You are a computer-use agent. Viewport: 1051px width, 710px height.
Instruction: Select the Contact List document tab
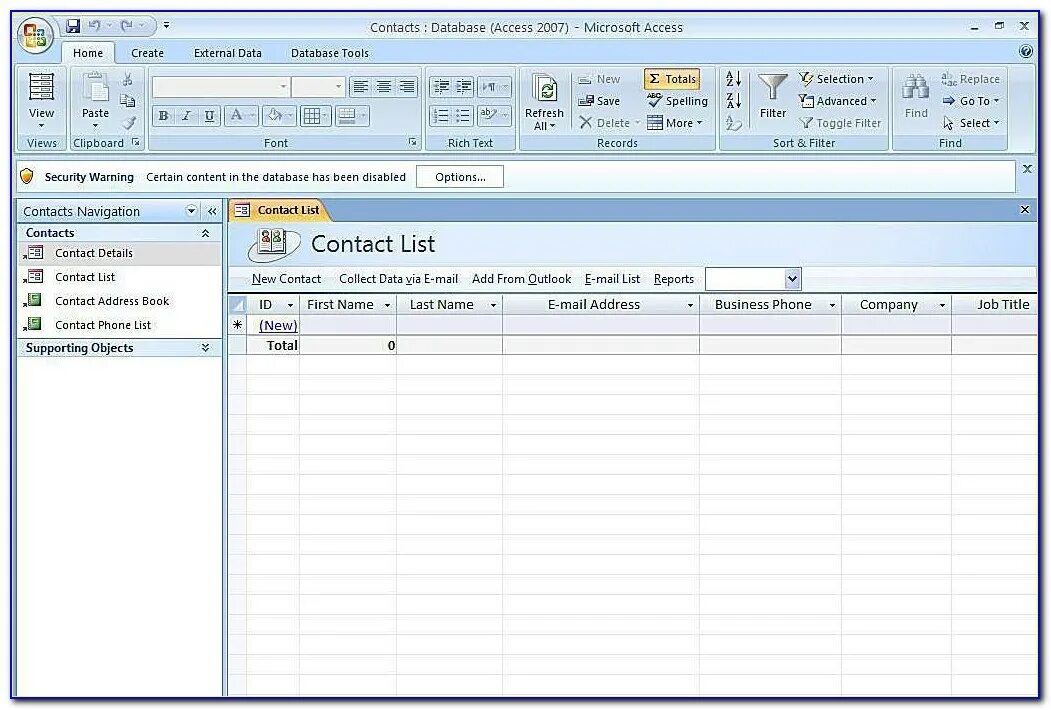[278, 211]
